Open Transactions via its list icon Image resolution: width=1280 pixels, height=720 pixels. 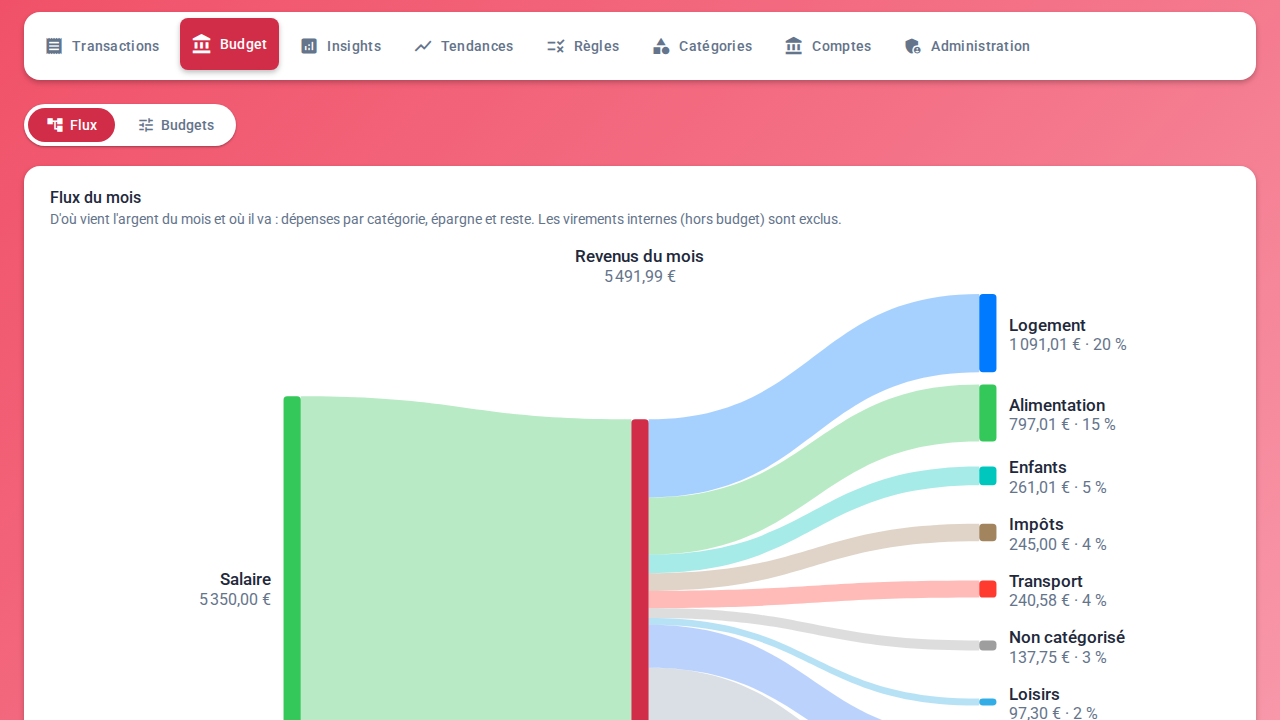pyautogui.click(x=54, y=46)
